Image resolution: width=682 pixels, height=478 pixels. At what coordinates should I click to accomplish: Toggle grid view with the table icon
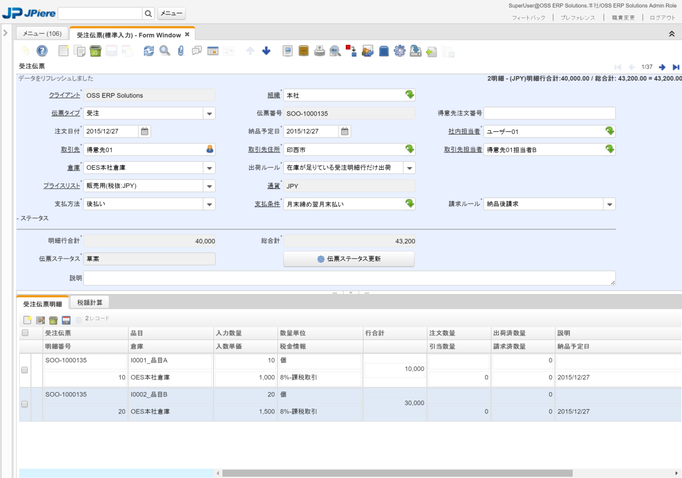click(x=213, y=51)
